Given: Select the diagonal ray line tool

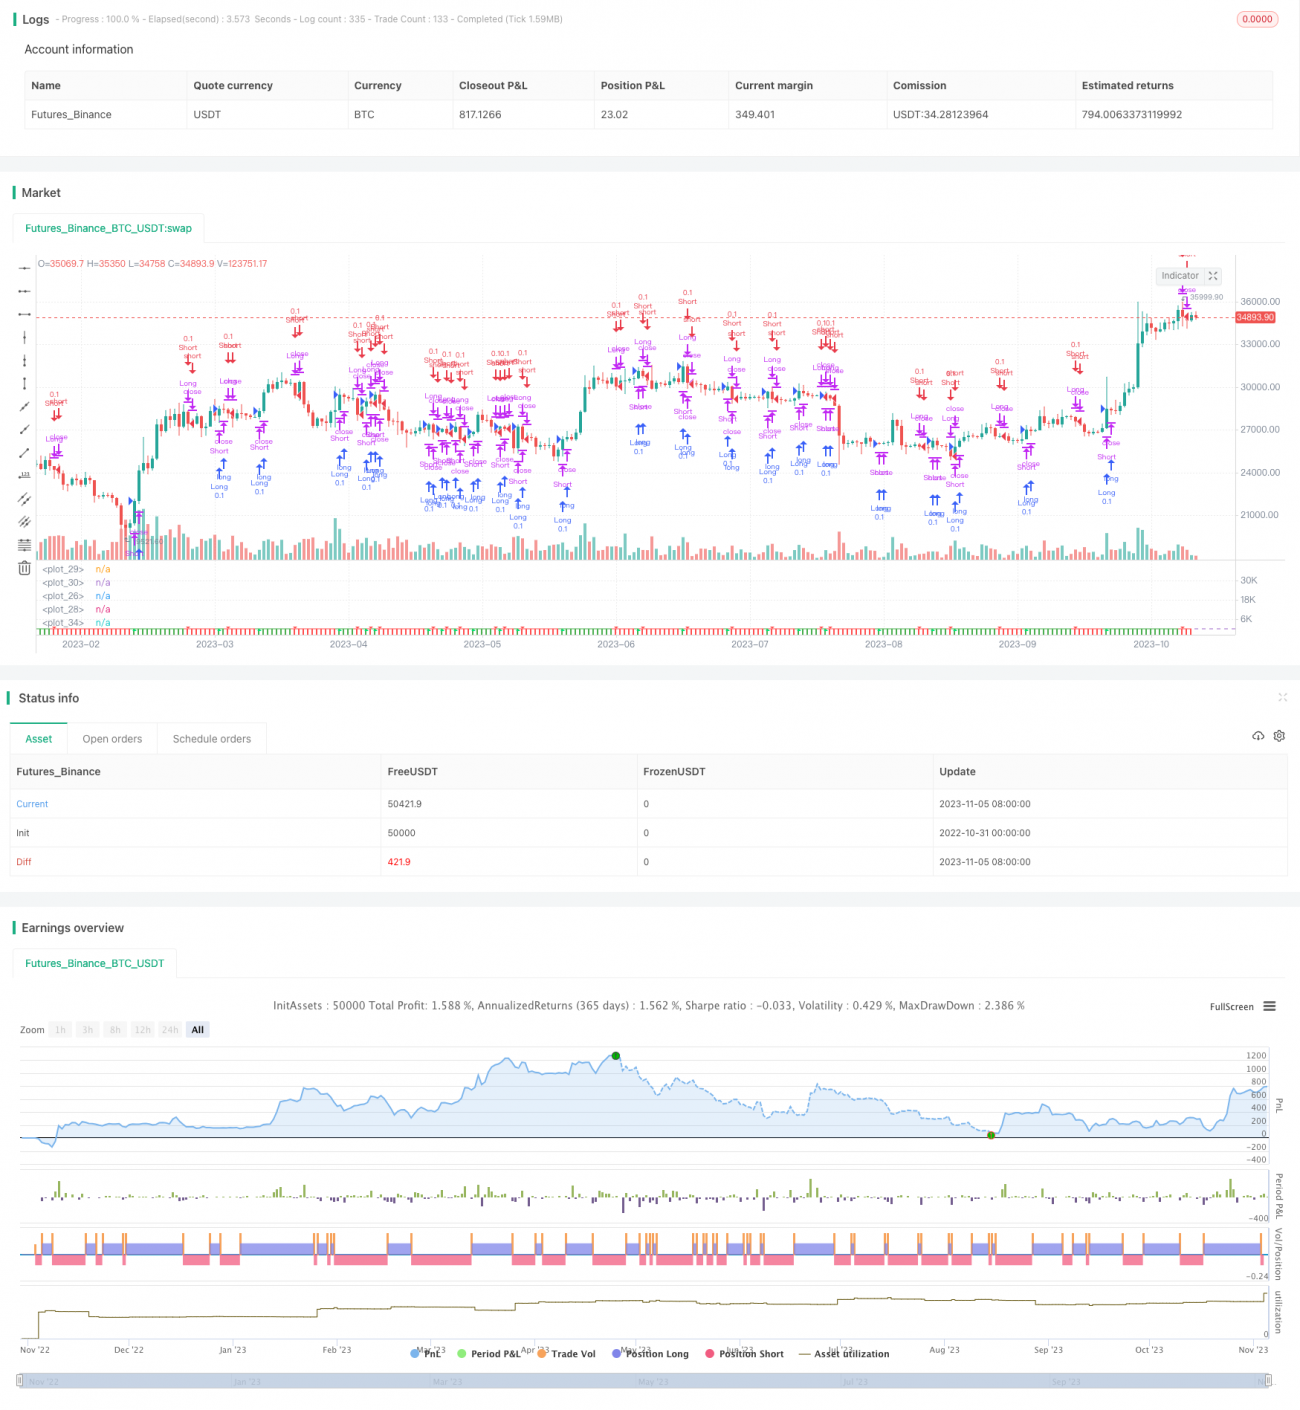Looking at the screenshot, I should tap(24, 429).
